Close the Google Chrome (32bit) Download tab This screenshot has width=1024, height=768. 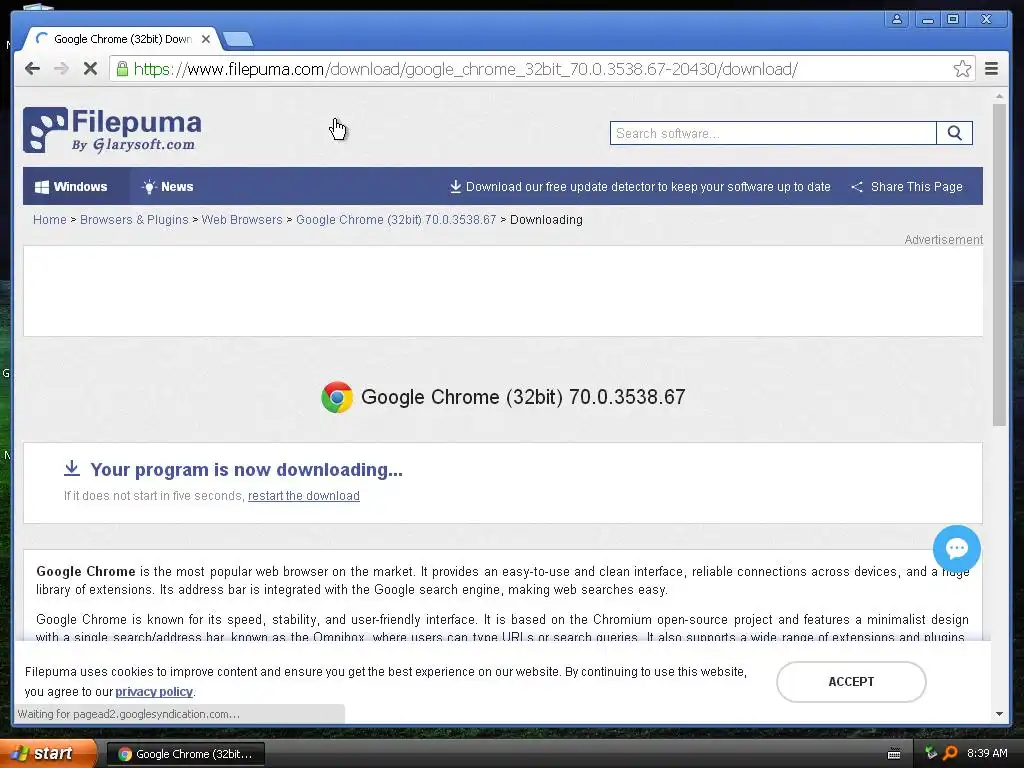(206, 39)
